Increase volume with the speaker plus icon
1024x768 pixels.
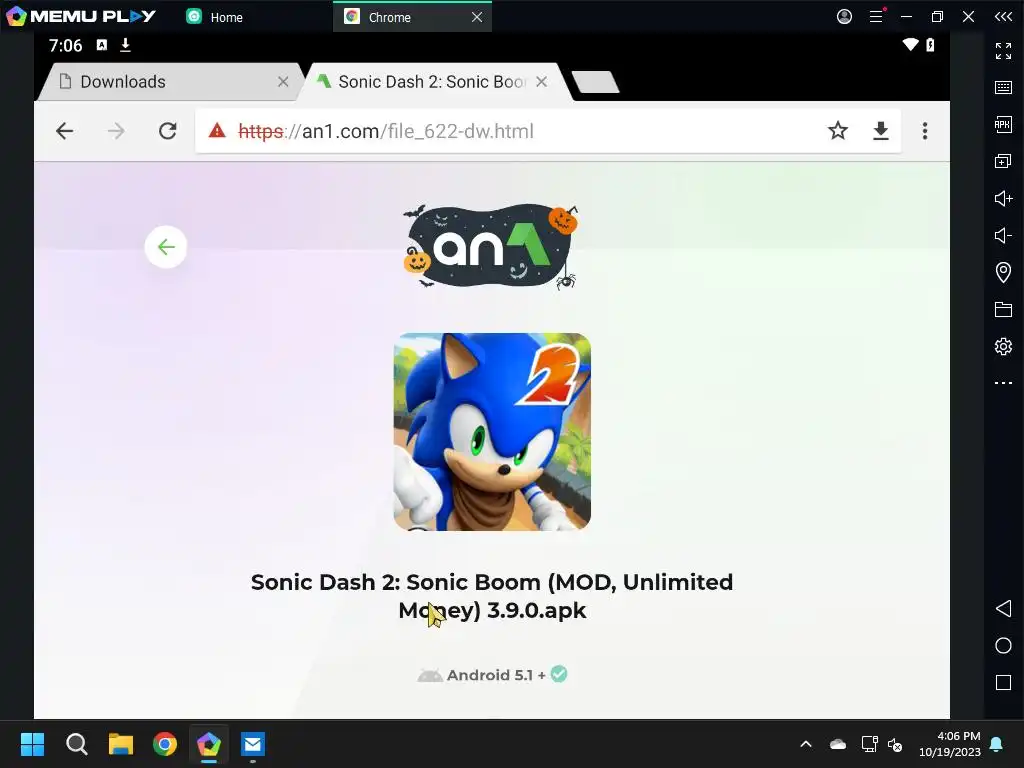pos(1003,198)
